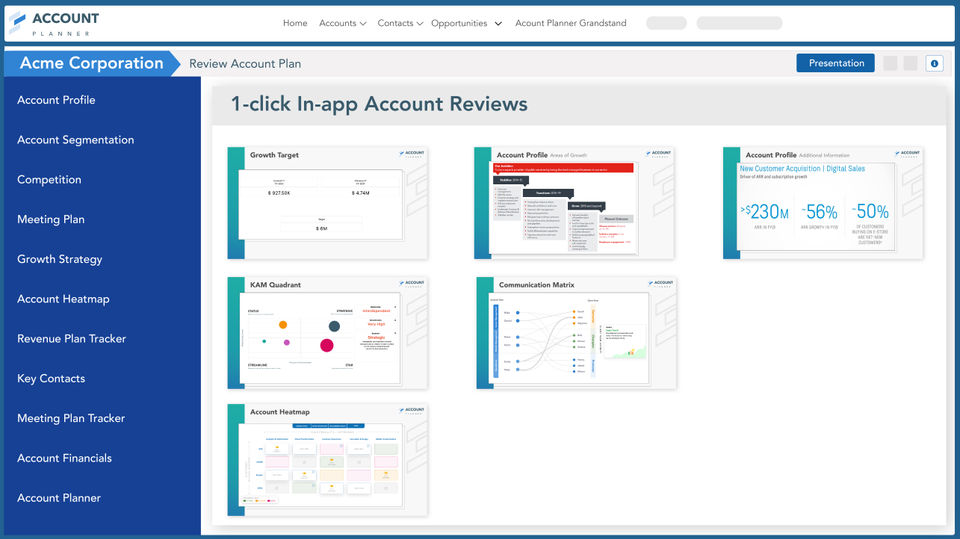
Task: Open the Meeting Plan sidebar item
Action: [x=51, y=219]
